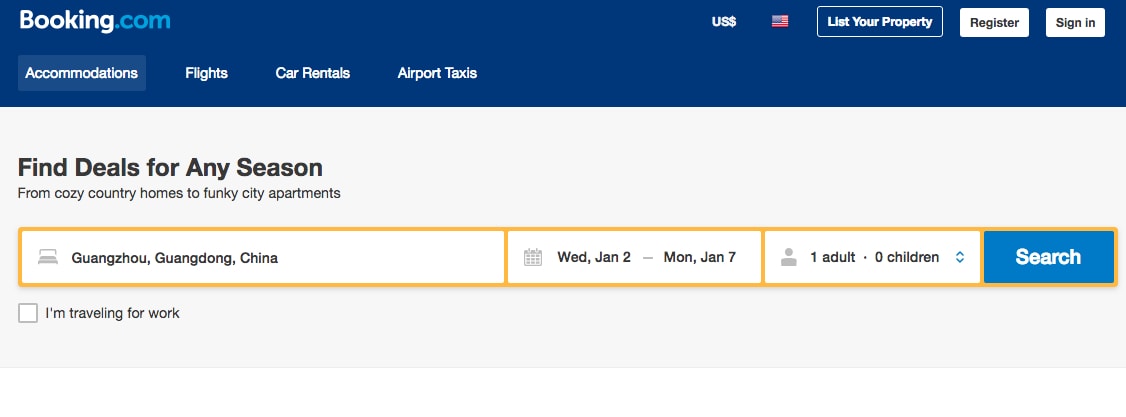Click the calendar icon in date field
This screenshot has width=1126, height=417.
tap(533, 258)
